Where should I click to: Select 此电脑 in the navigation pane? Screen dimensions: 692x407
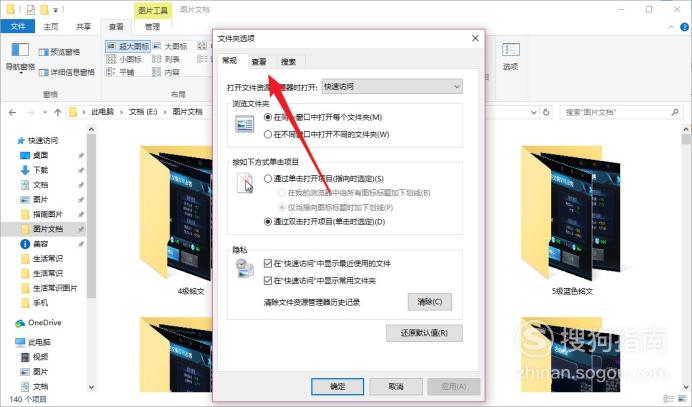[x=39, y=342]
